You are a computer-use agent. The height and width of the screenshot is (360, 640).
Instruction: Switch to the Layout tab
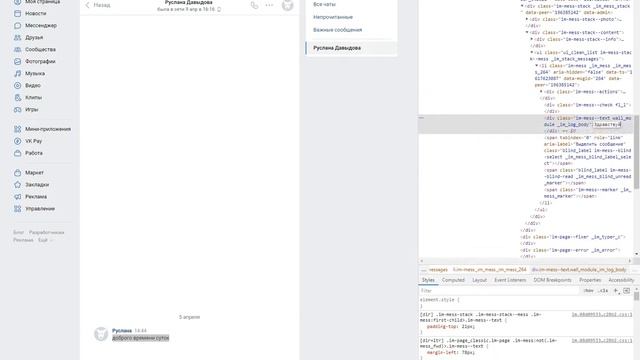click(480, 280)
